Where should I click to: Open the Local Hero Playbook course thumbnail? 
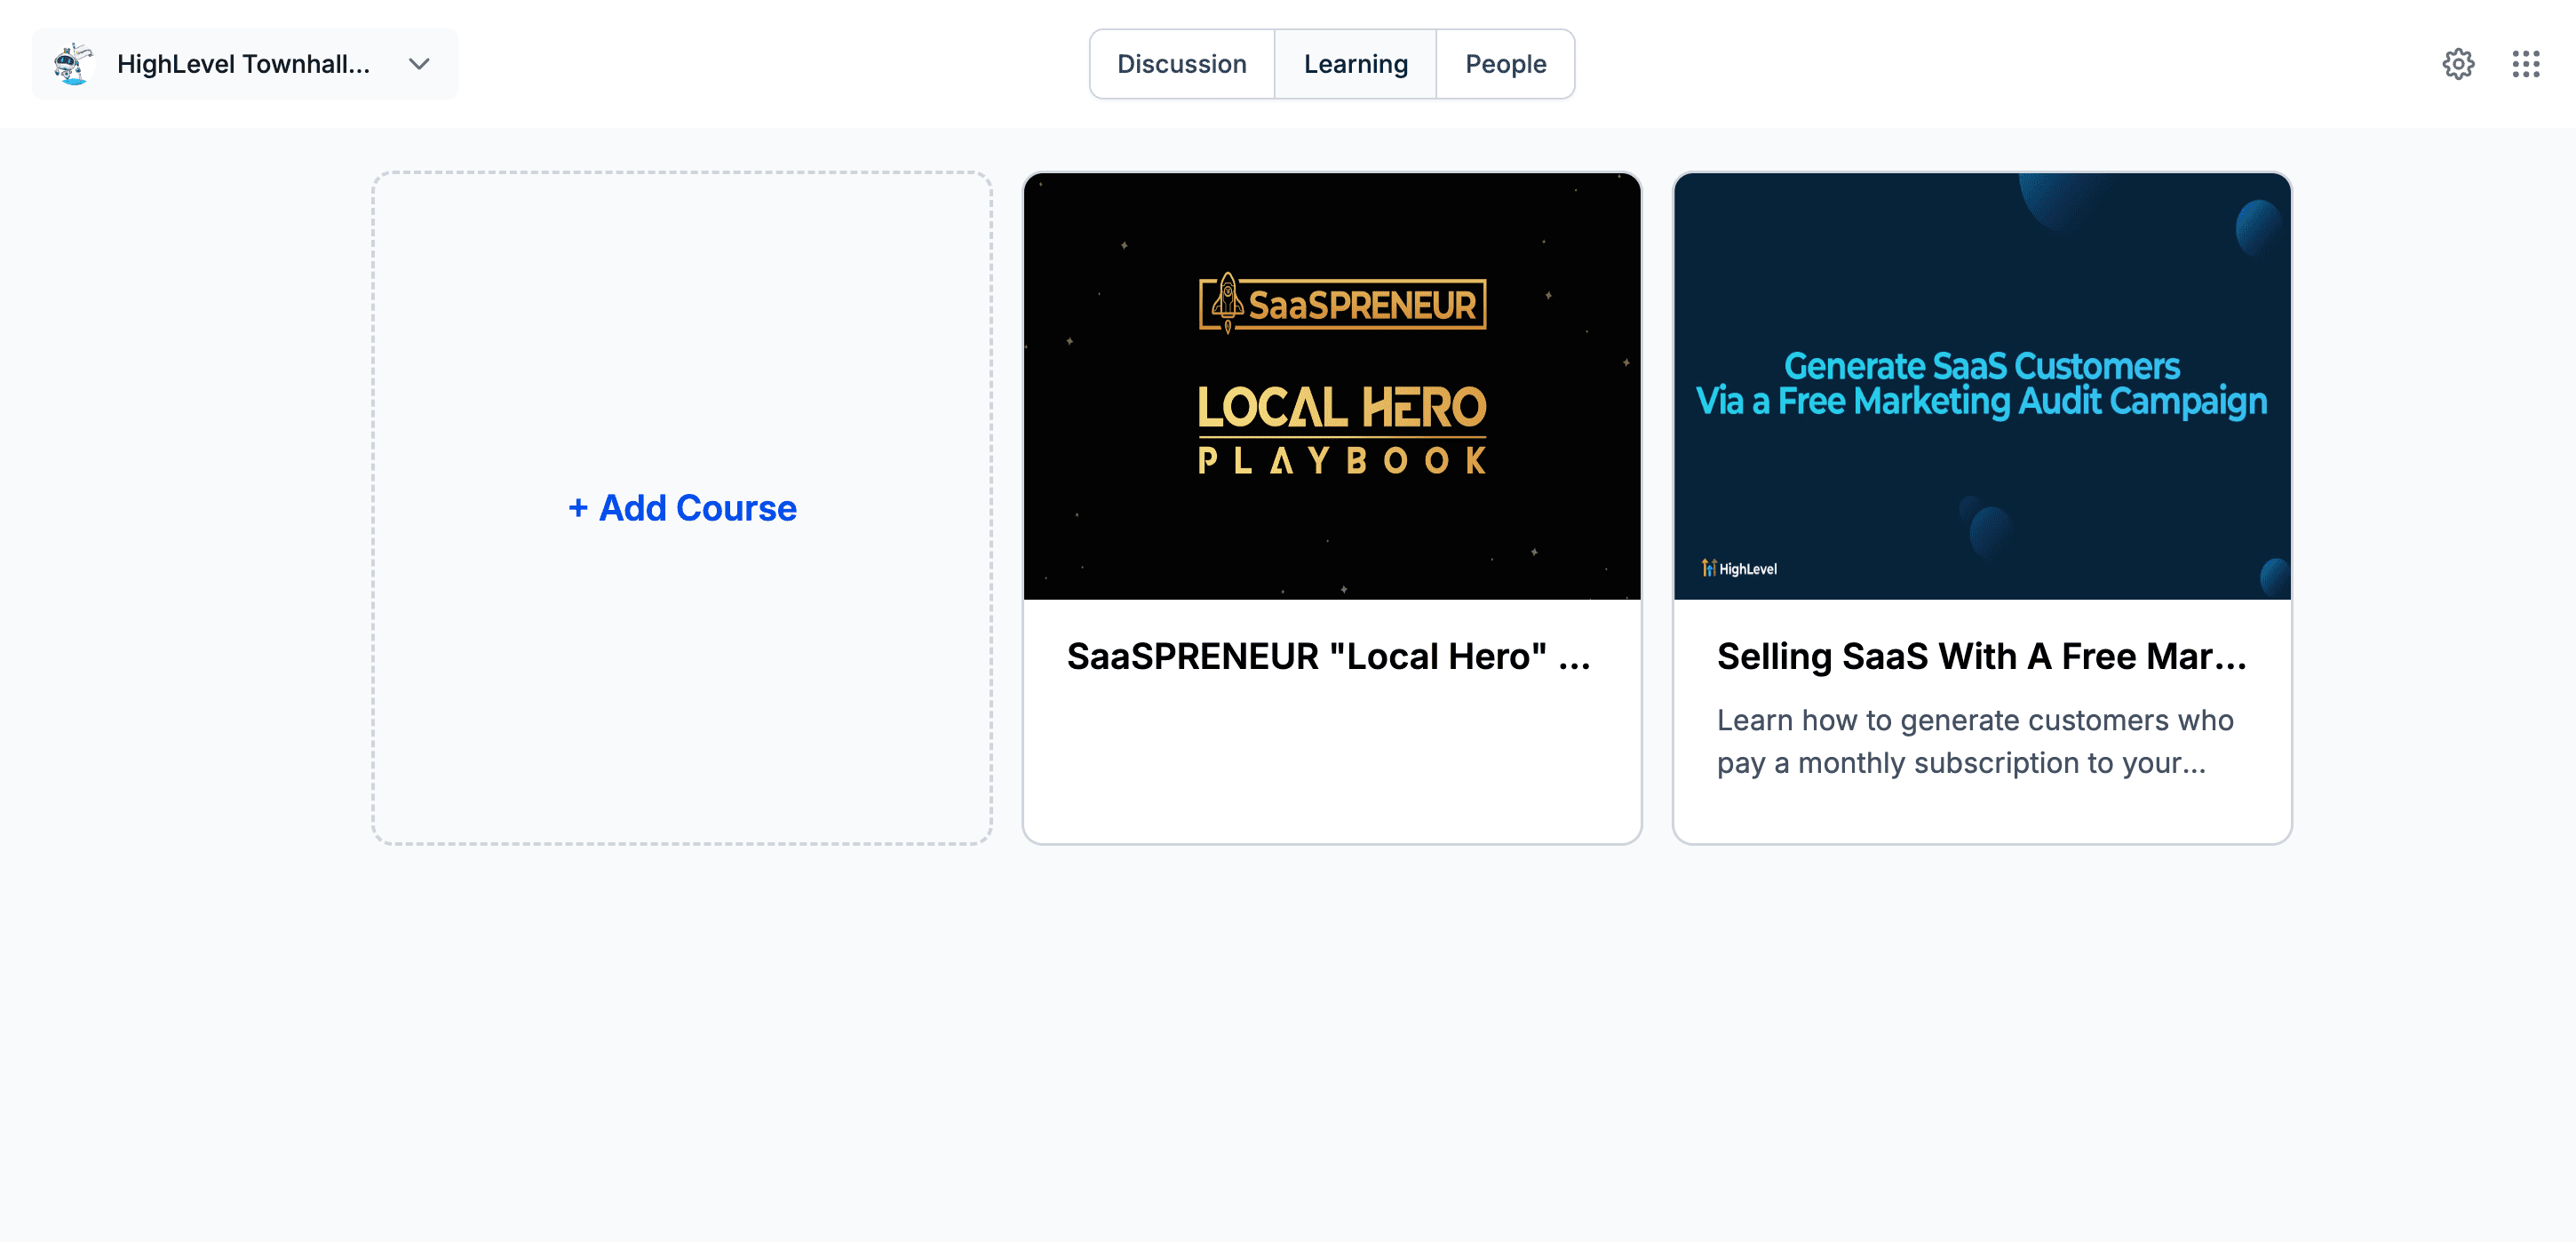tap(1332, 386)
